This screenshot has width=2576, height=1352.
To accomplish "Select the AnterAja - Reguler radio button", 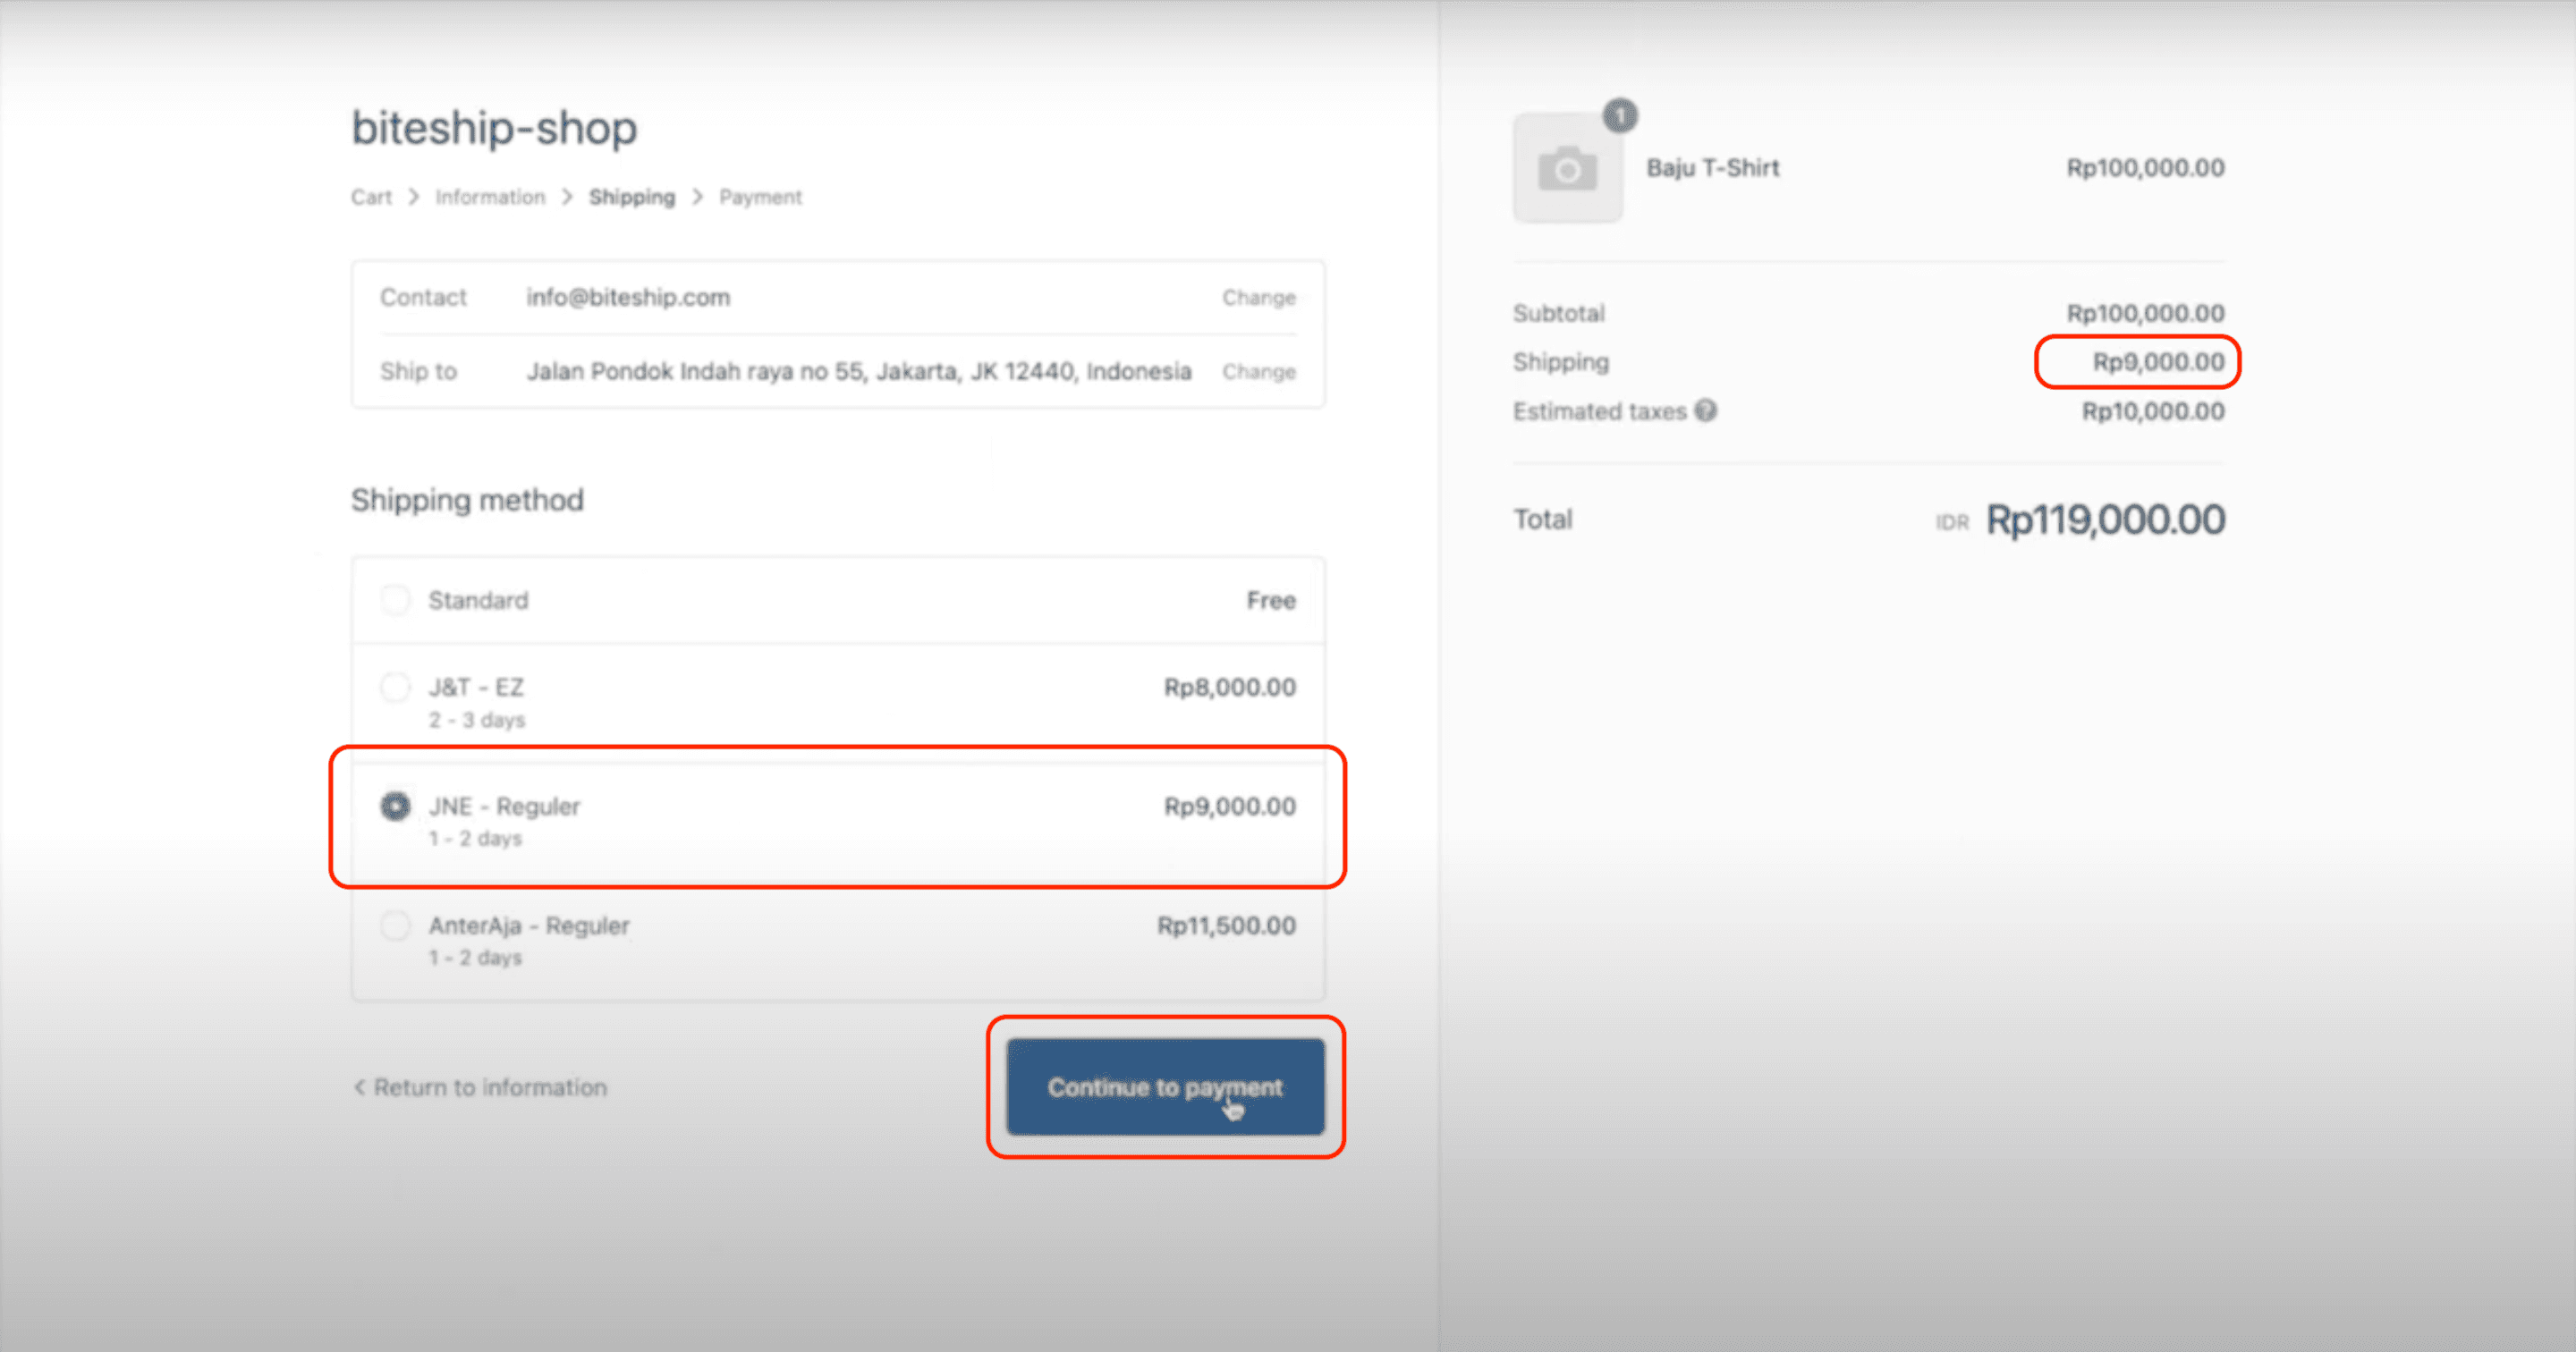I will (395, 925).
